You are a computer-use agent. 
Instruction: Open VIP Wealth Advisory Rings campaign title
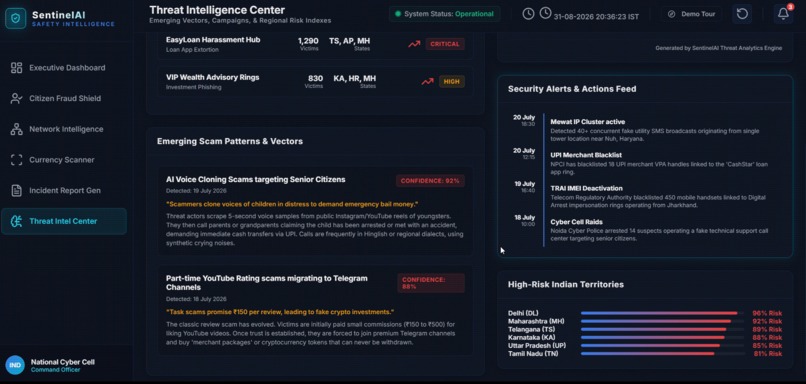212,78
